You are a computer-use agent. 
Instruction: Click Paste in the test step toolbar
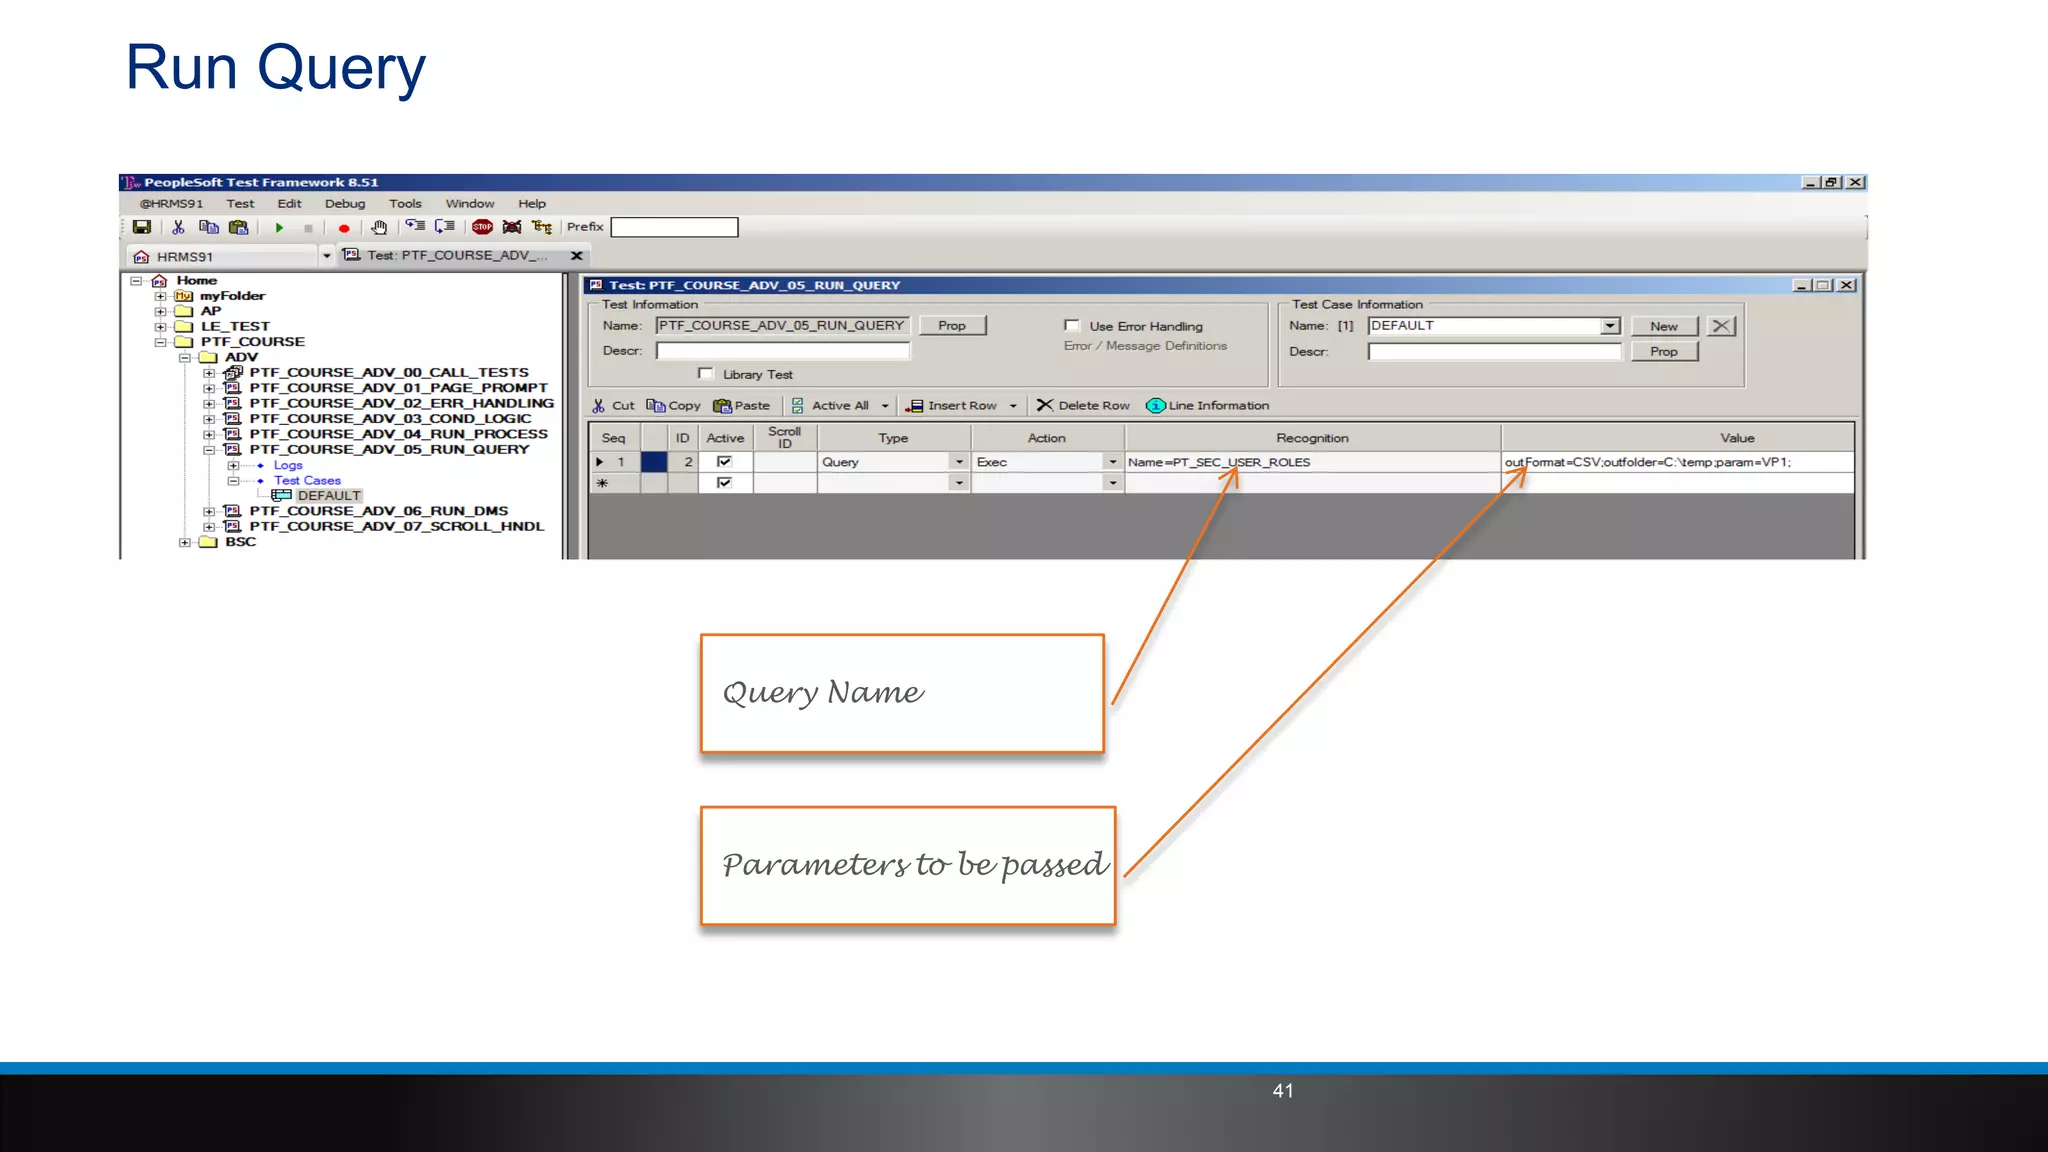pyautogui.click(x=741, y=405)
